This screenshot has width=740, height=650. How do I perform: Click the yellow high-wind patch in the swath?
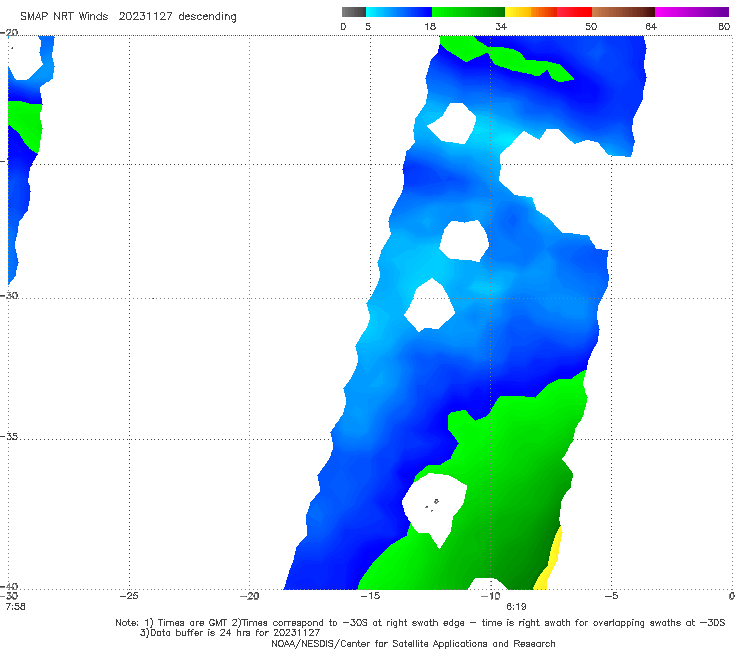pos(550,562)
